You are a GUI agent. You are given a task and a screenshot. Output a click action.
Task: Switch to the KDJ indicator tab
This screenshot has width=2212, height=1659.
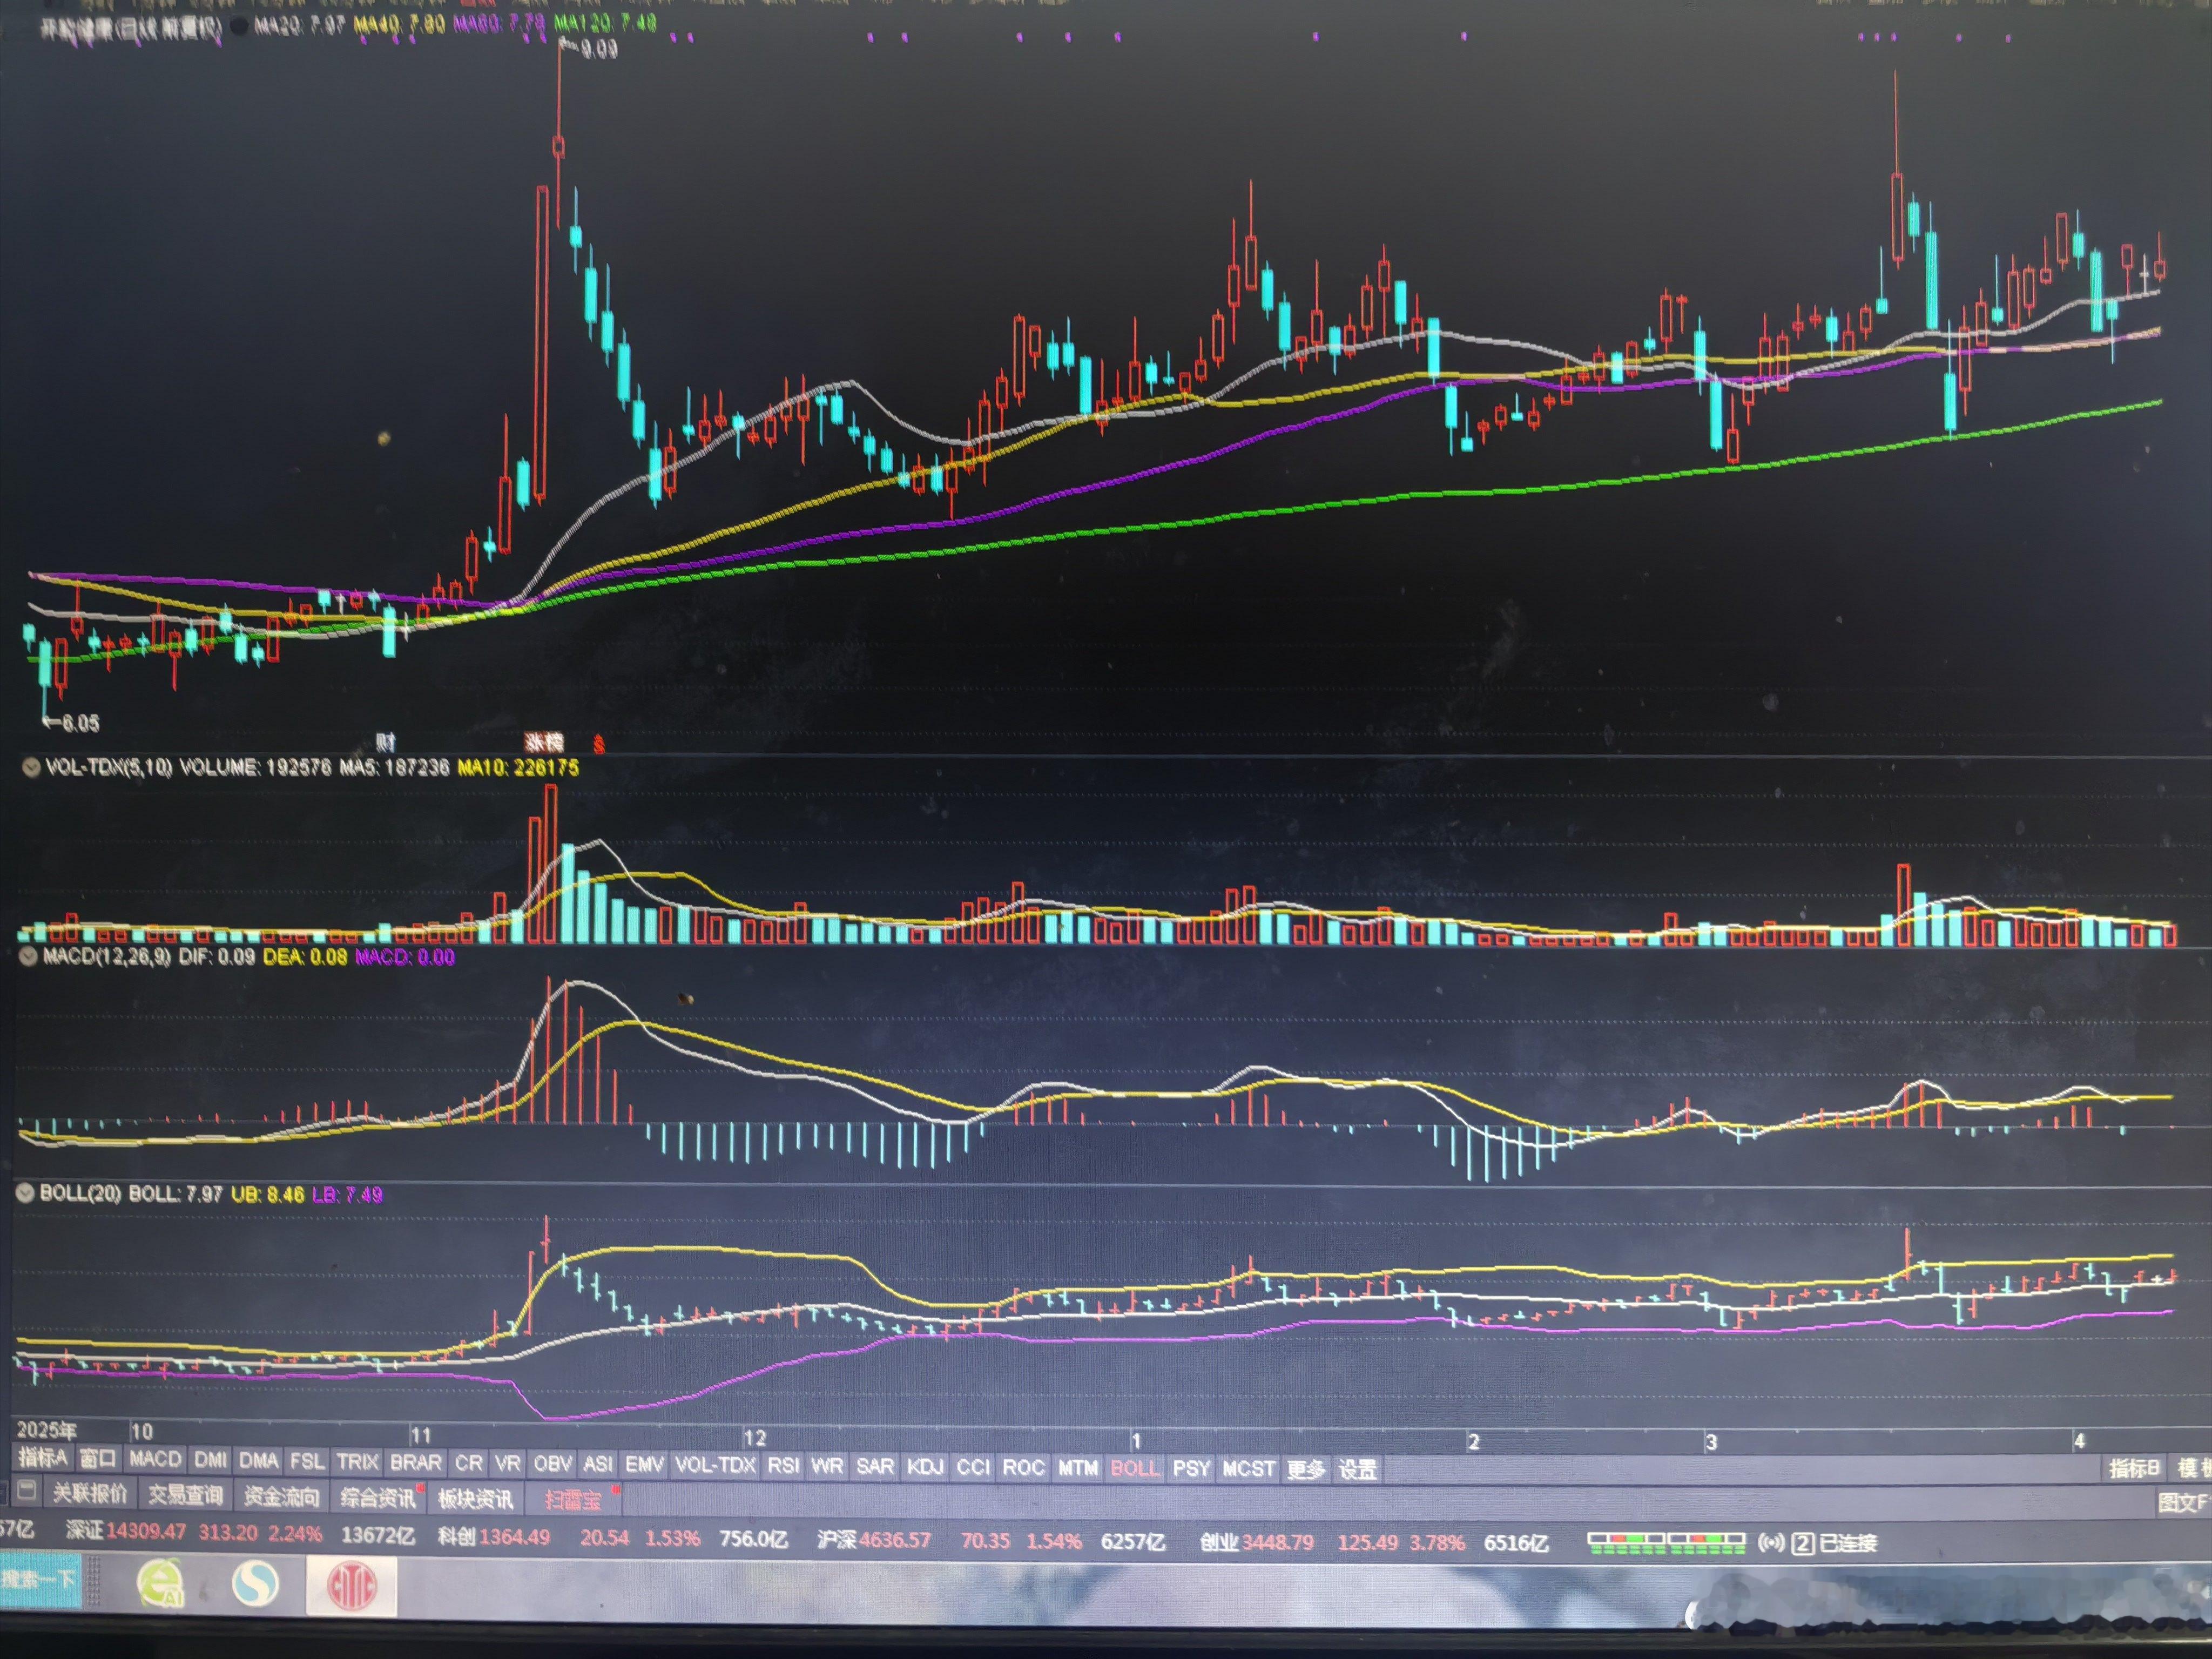[925, 1467]
